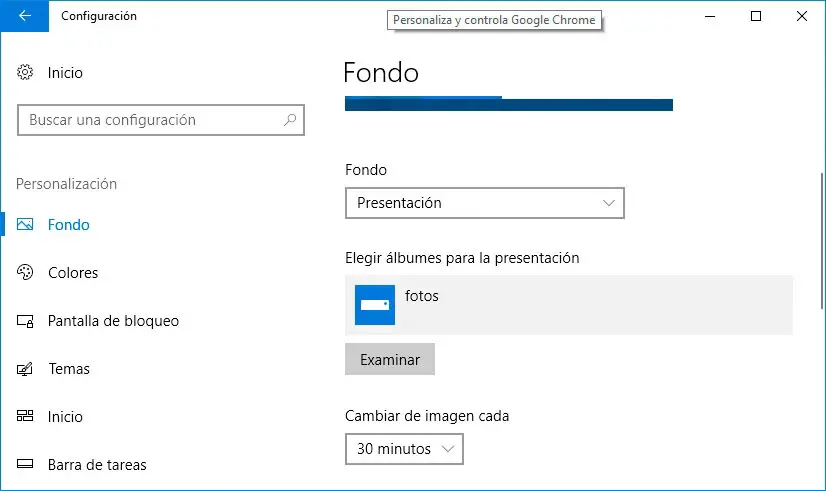
Task: Click the Pantalla de bloqueo icon
Action: [x=26, y=321]
